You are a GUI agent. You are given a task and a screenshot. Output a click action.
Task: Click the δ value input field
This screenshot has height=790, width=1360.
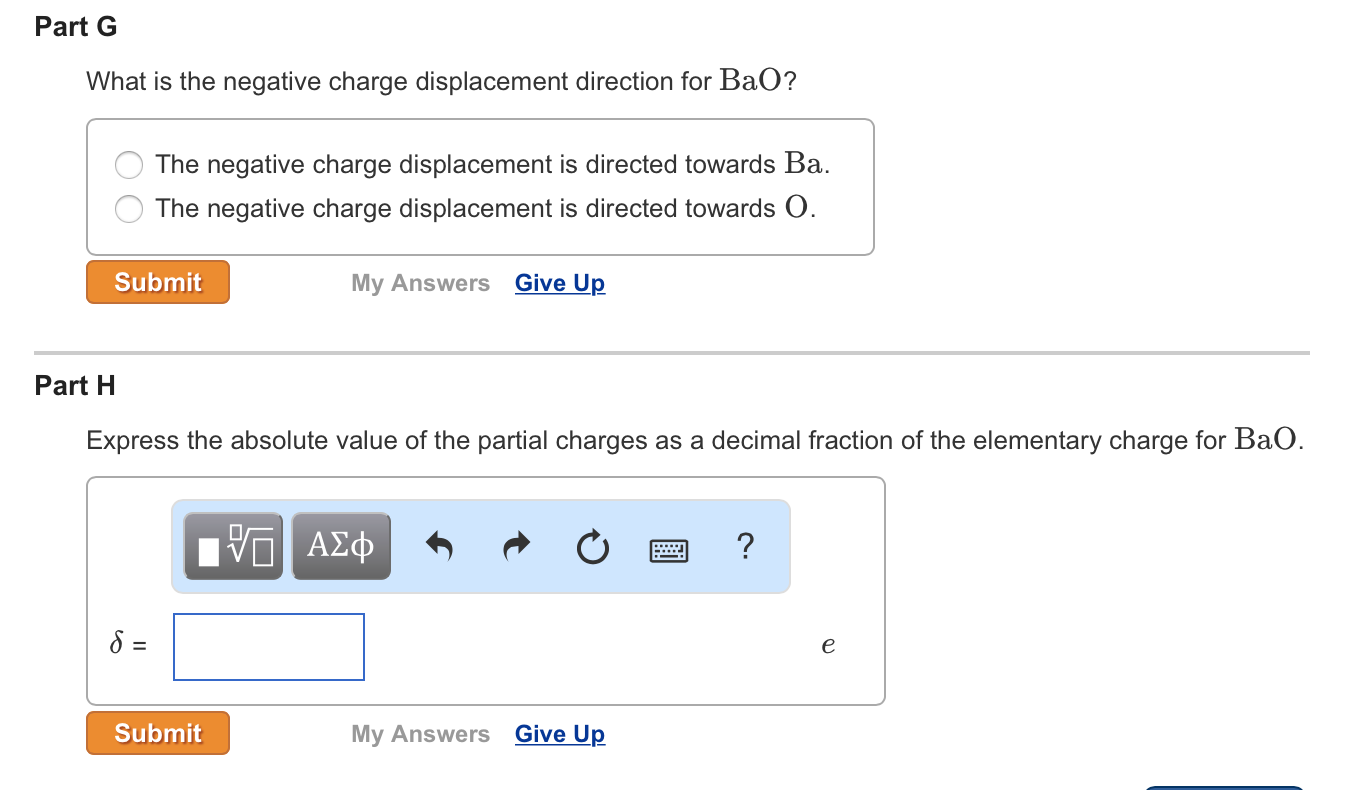tap(268, 646)
